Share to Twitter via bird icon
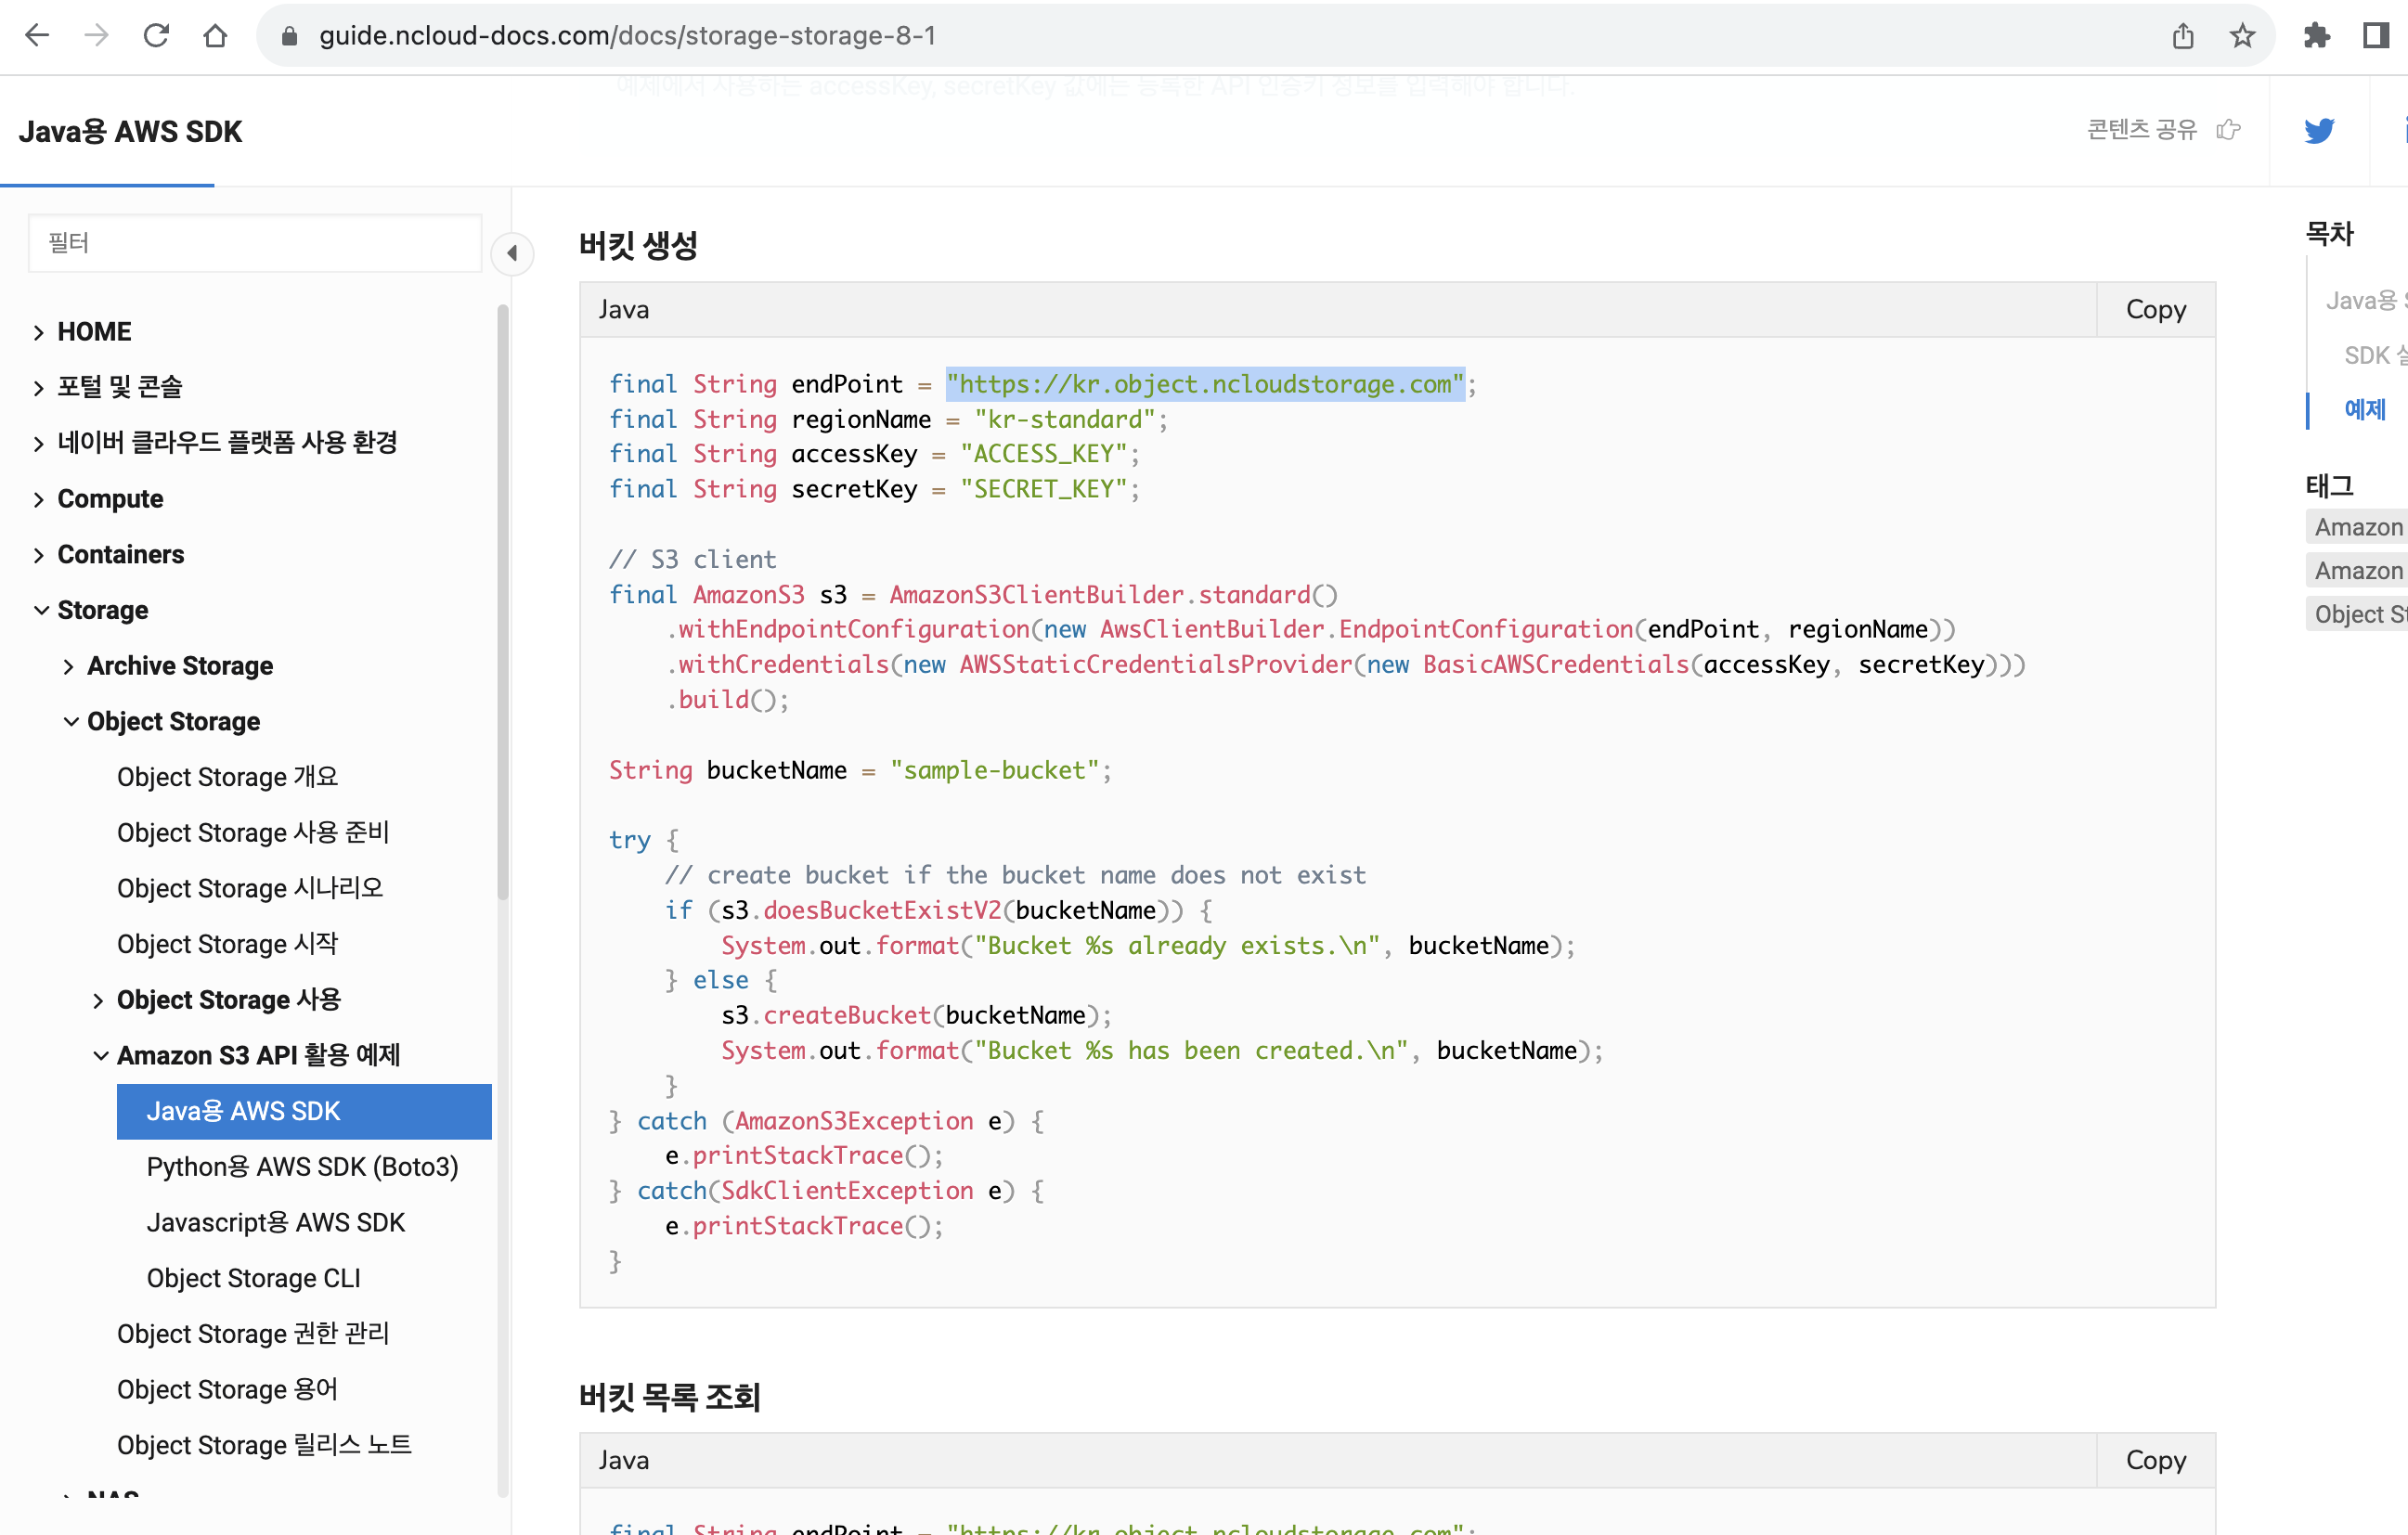 point(2319,130)
